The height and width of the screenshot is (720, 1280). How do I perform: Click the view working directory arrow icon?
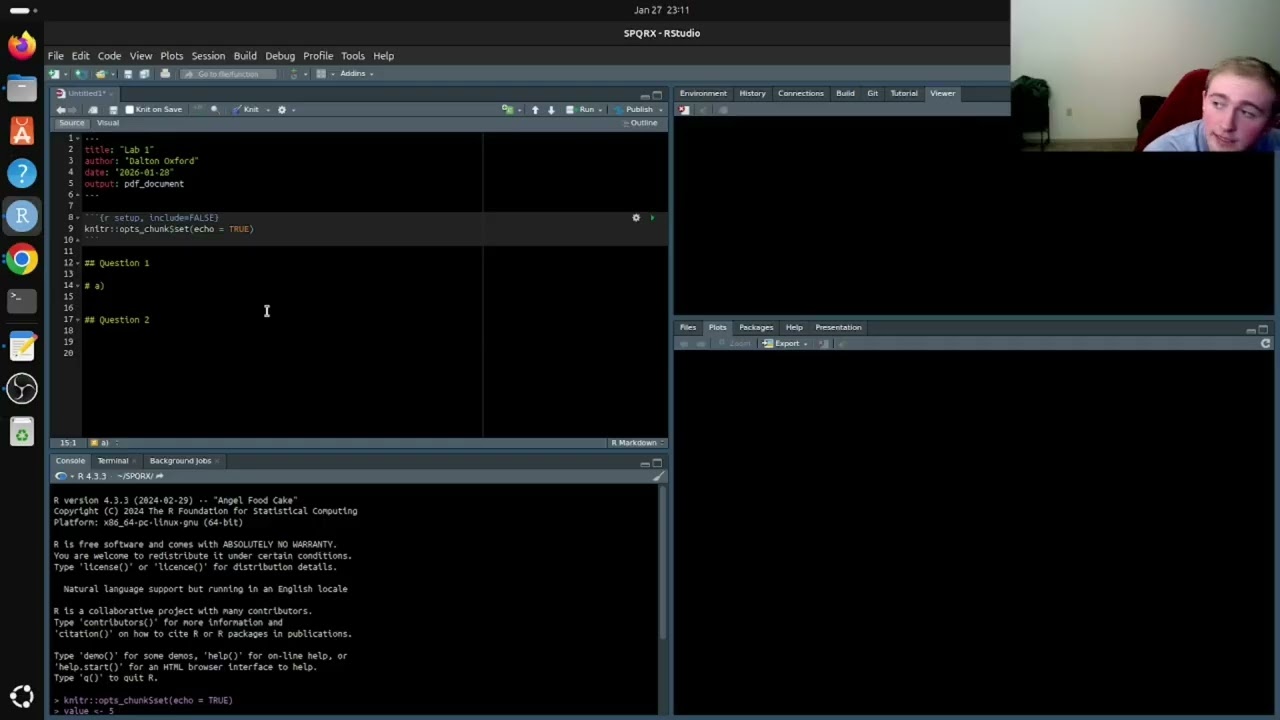(x=159, y=476)
